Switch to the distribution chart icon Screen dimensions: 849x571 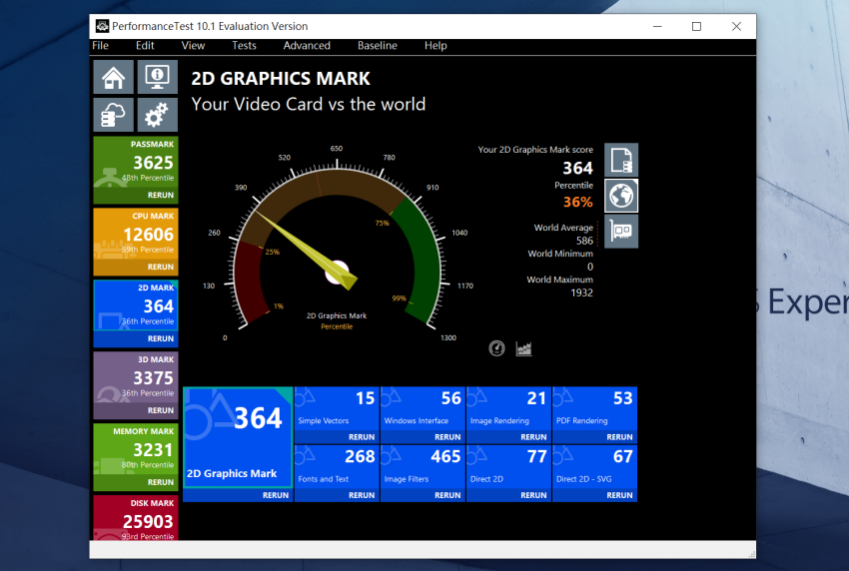coord(524,349)
